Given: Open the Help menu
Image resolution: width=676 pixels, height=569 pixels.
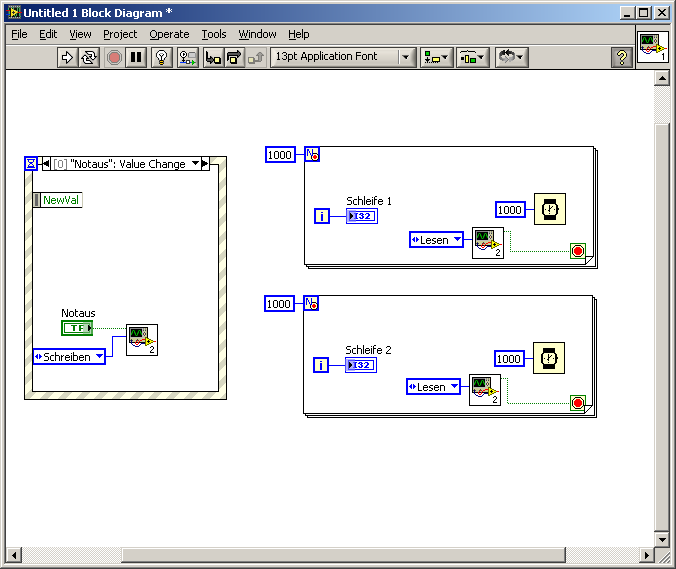Looking at the screenshot, I should pyautogui.click(x=299, y=34).
